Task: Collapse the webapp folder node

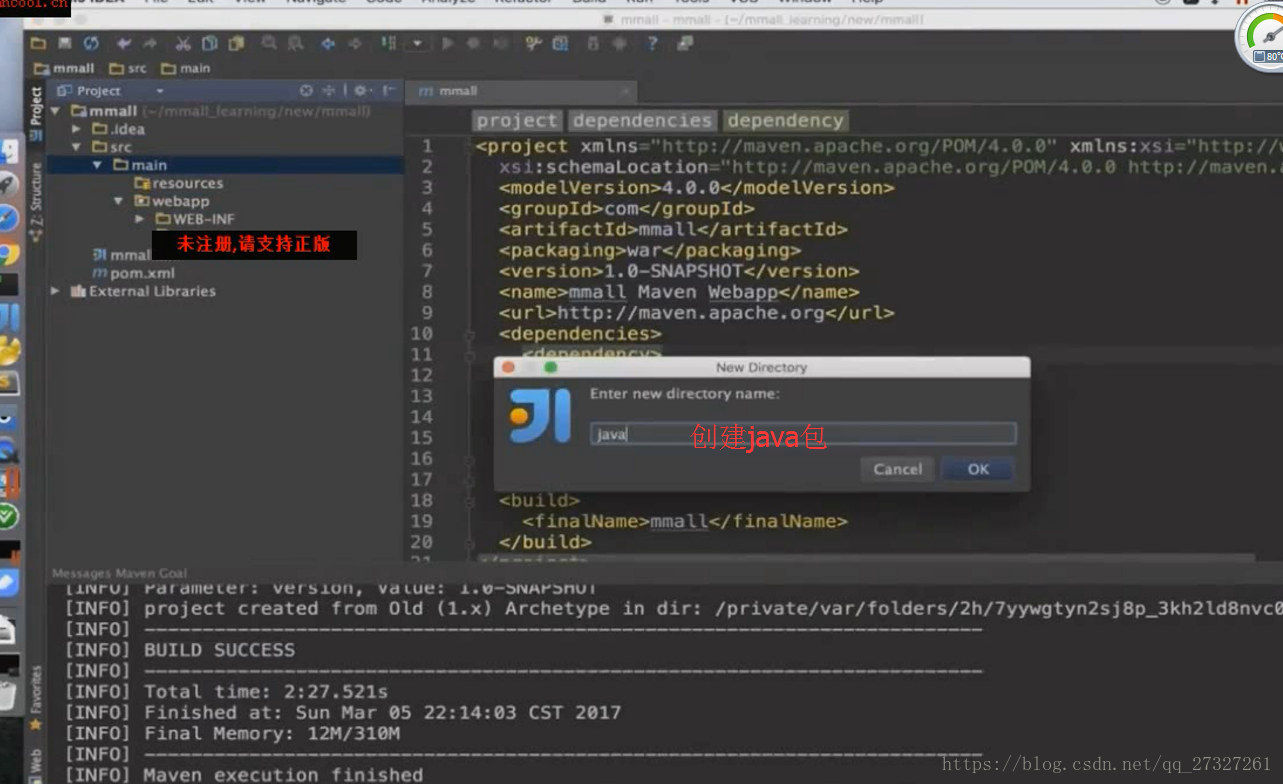Action: point(118,201)
